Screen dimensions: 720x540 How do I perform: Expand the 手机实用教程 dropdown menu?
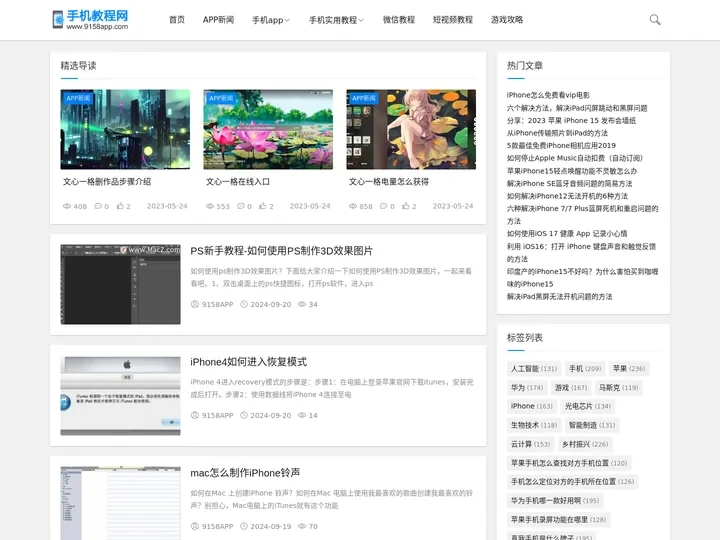click(x=336, y=20)
